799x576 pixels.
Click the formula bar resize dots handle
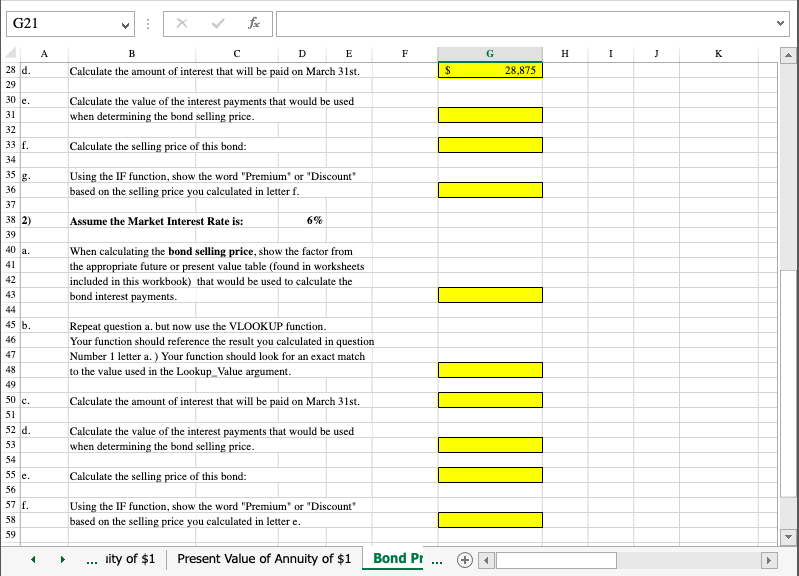click(x=148, y=24)
